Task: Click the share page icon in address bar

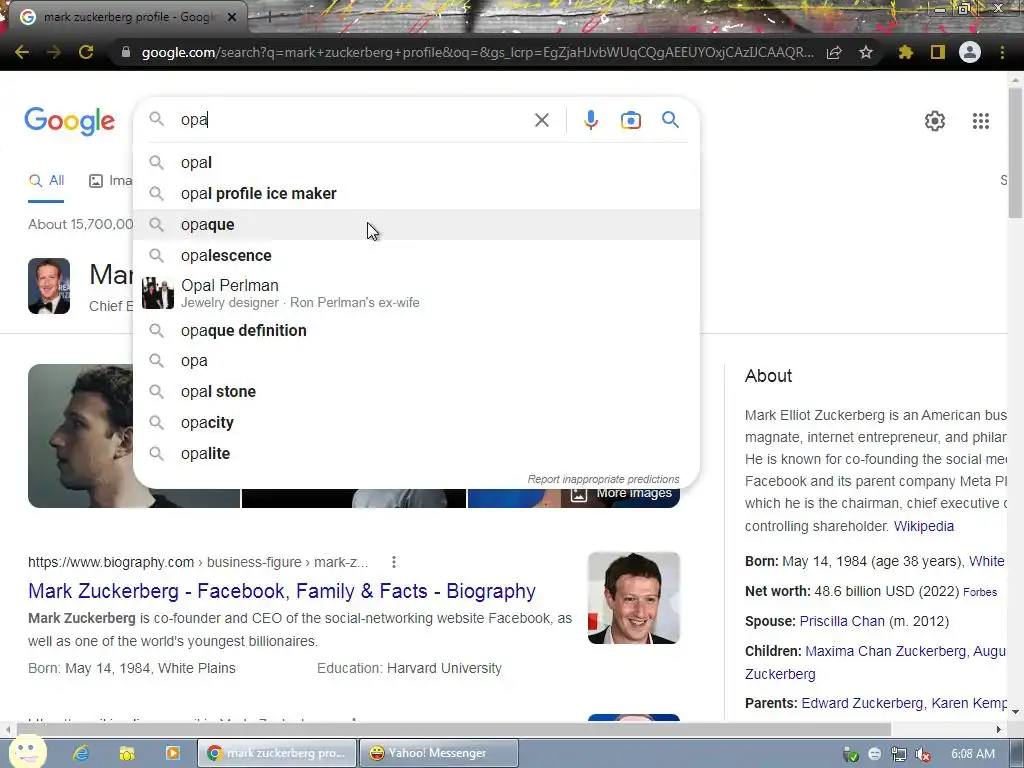Action: [x=834, y=52]
